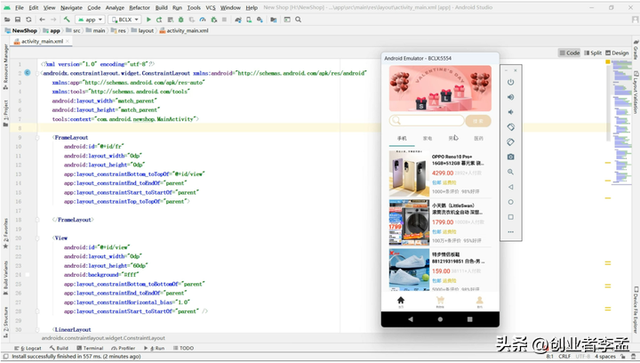Tap the Valentine's Day sale banner
This screenshot has height=363, width=640.
[440, 89]
